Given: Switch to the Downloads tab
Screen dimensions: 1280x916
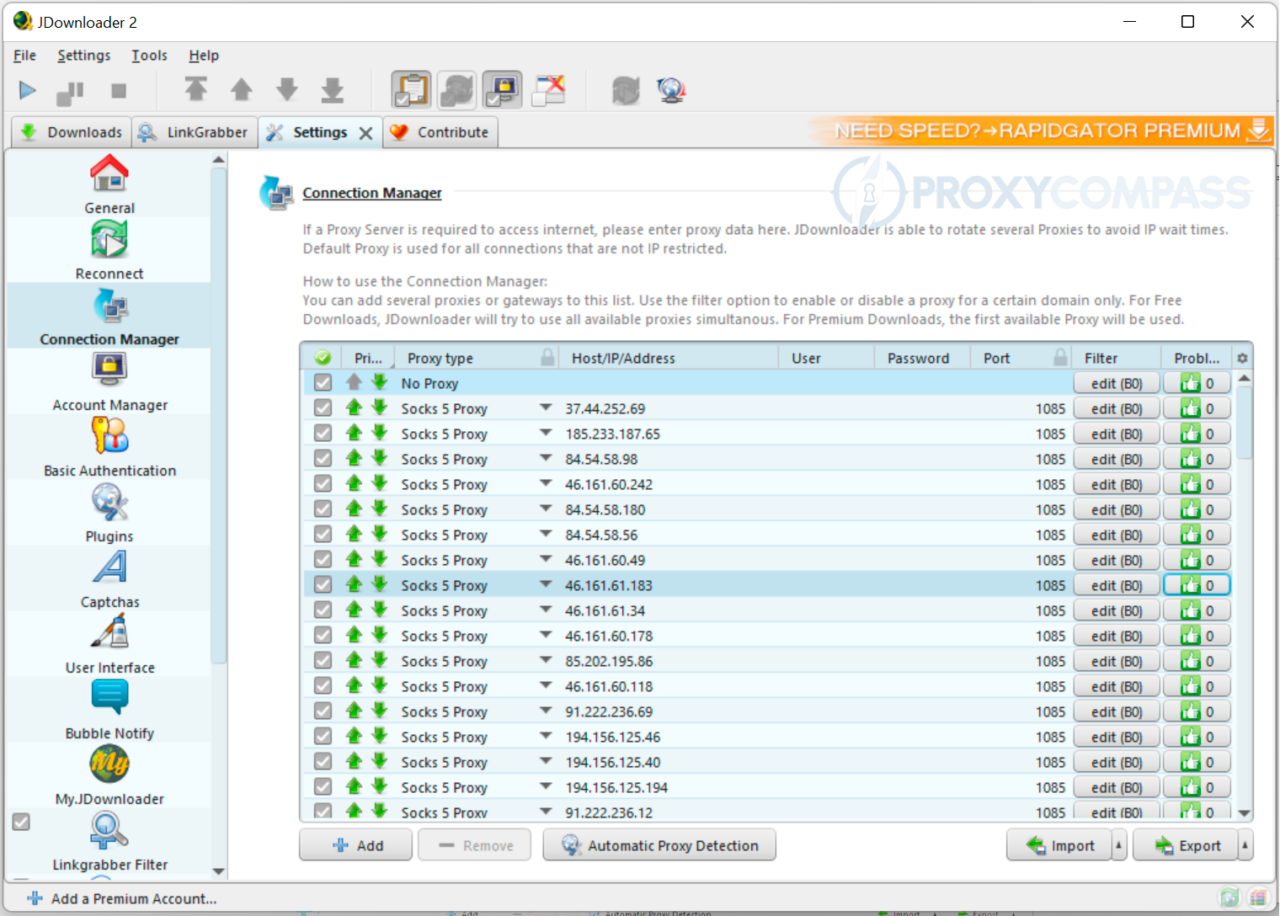Looking at the screenshot, I should [x=70, y=131].
